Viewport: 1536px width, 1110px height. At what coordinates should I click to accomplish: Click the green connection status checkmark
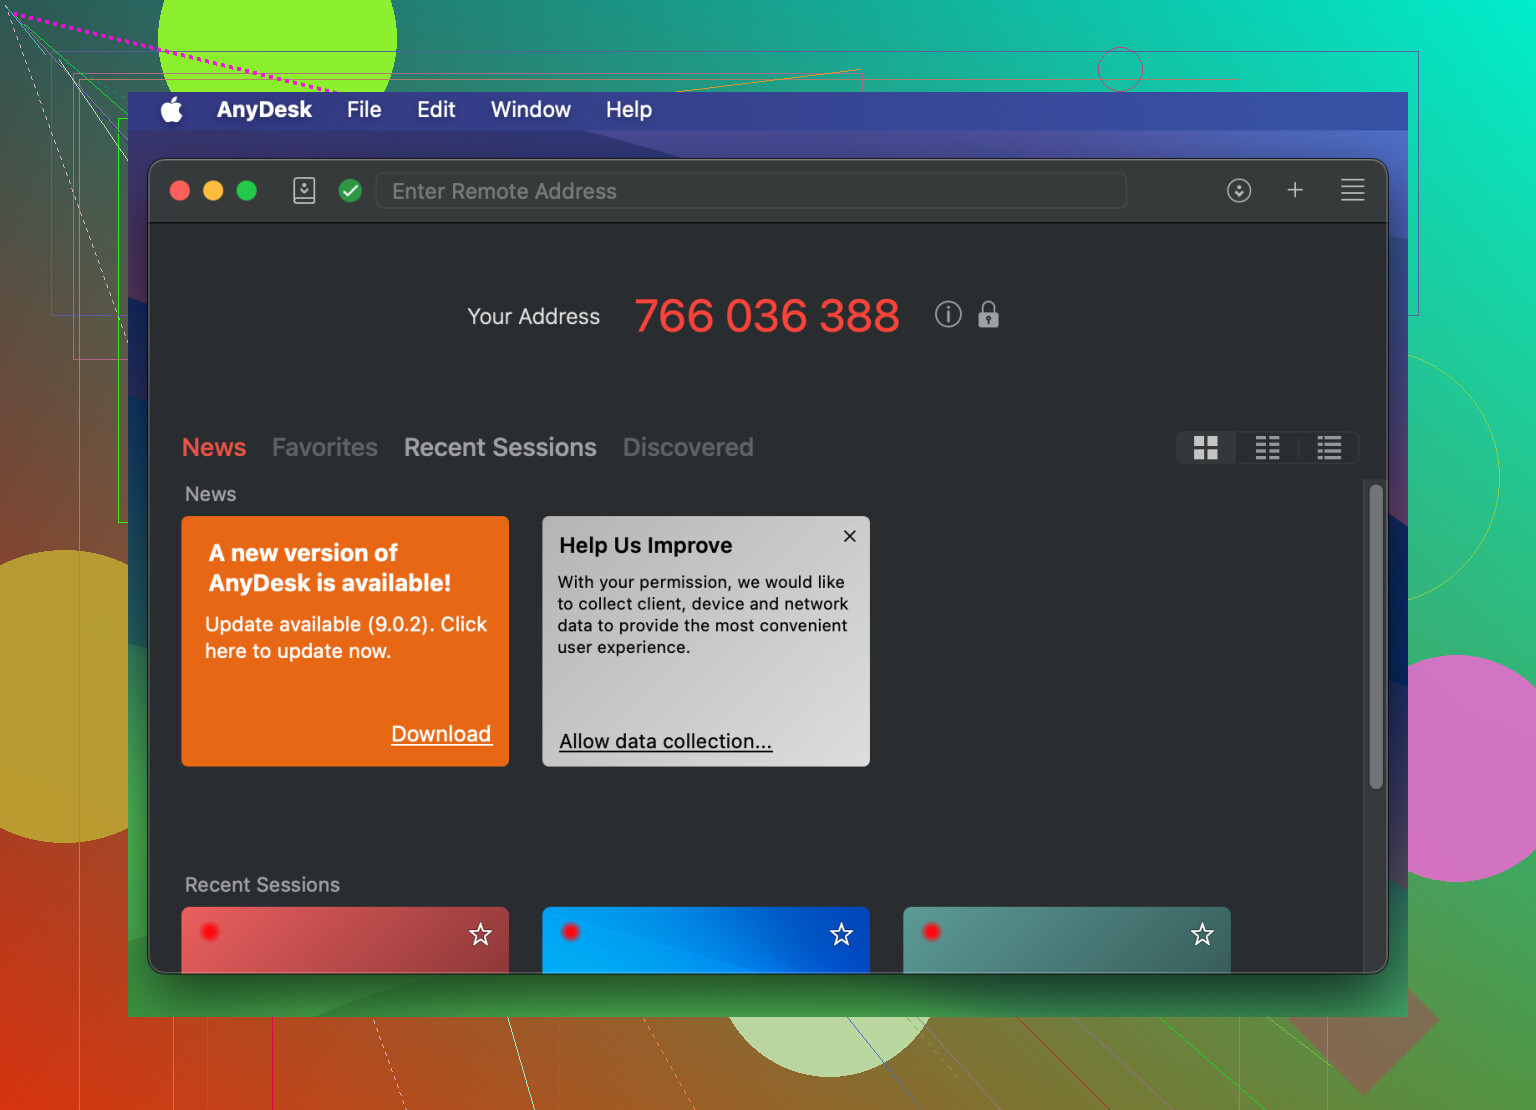[x=350, y=190]
